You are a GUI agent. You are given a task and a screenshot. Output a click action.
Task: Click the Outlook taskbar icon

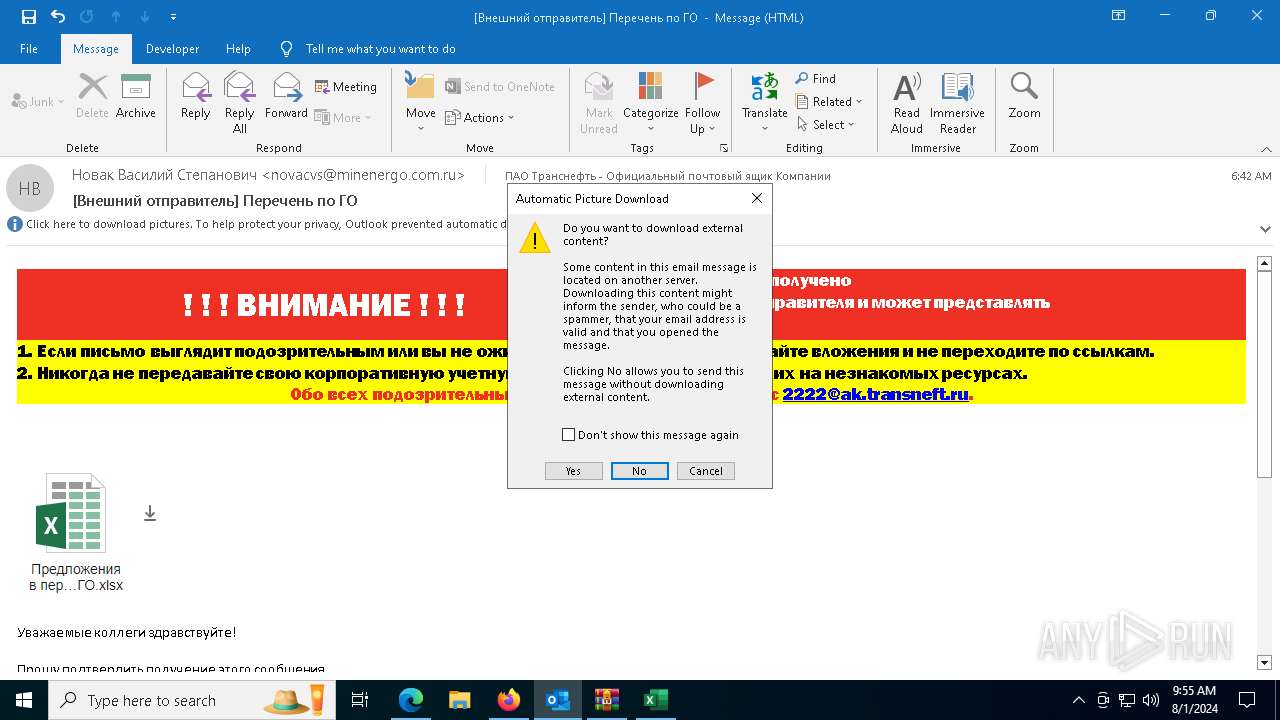coord(558,700)
